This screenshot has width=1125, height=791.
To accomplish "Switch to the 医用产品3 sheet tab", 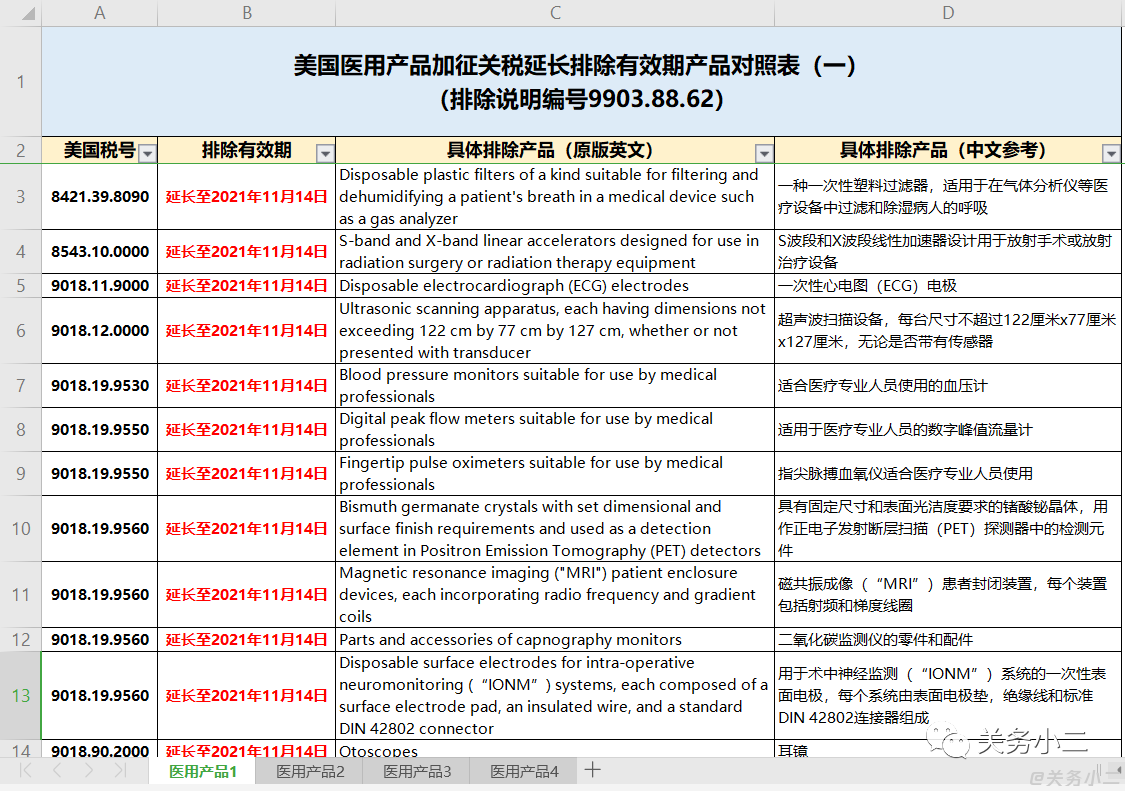I will click(417, 772).
